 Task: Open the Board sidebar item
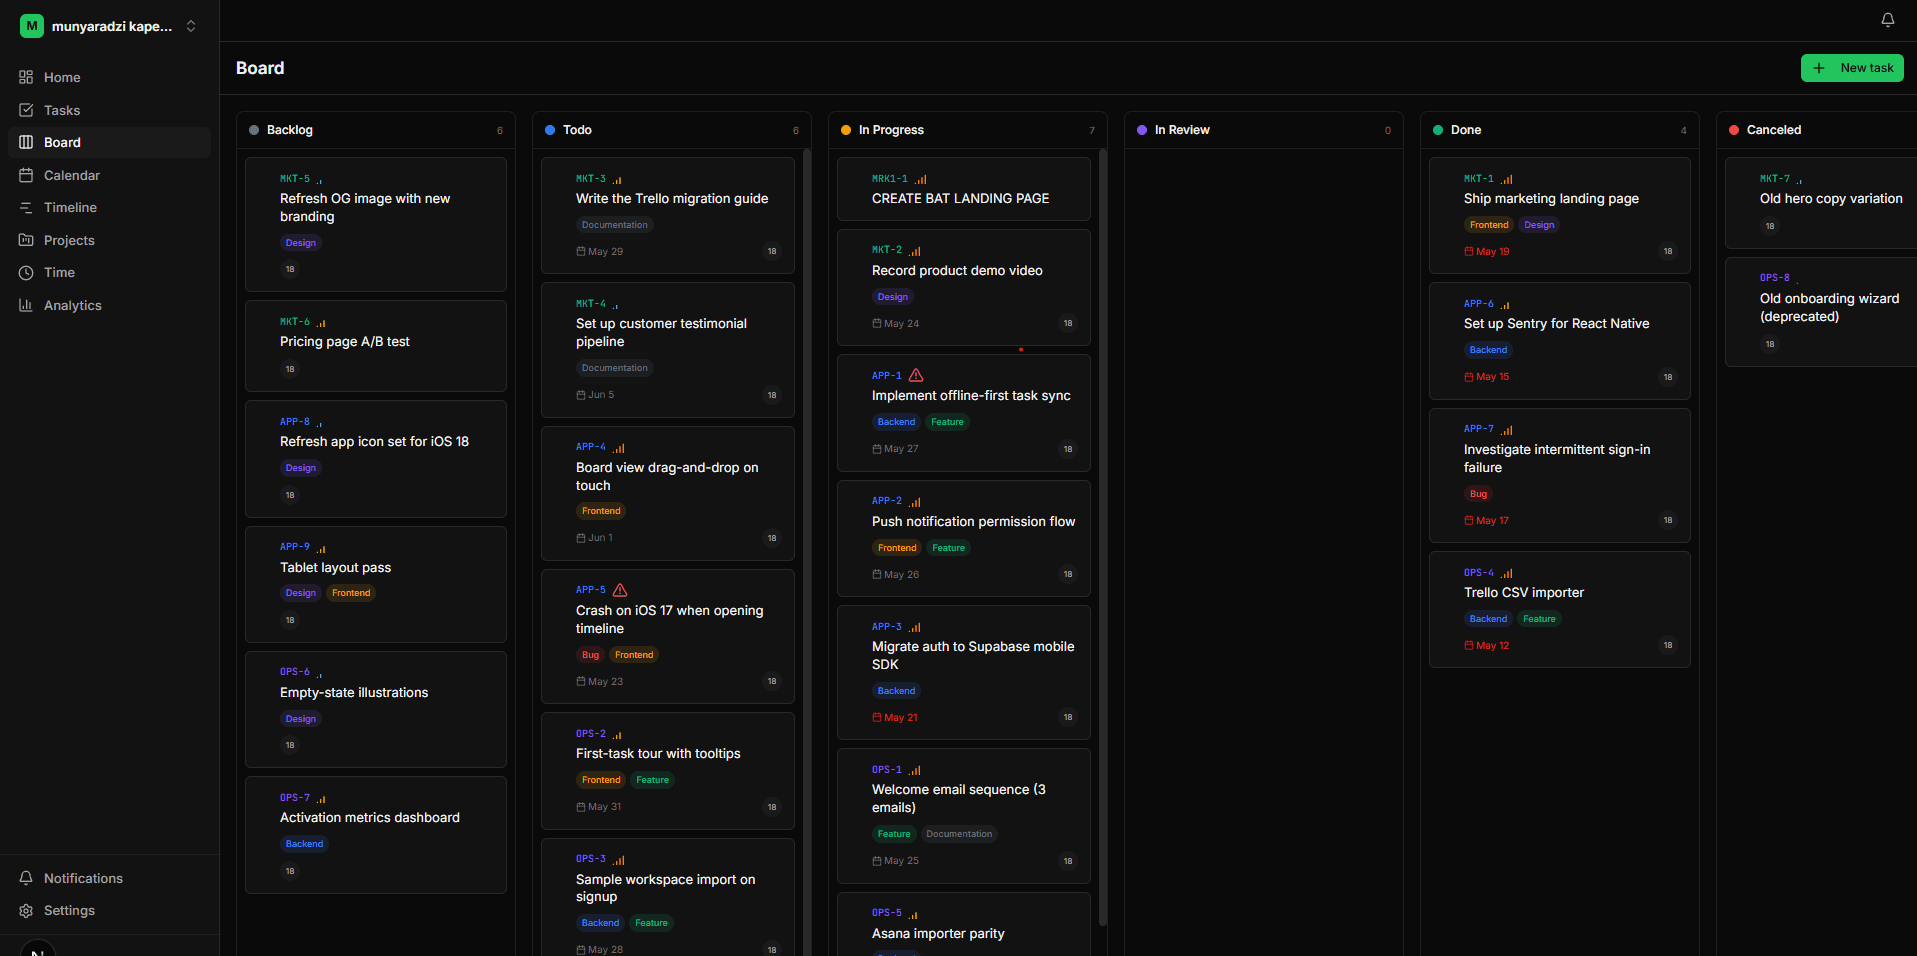pos(110,142)
